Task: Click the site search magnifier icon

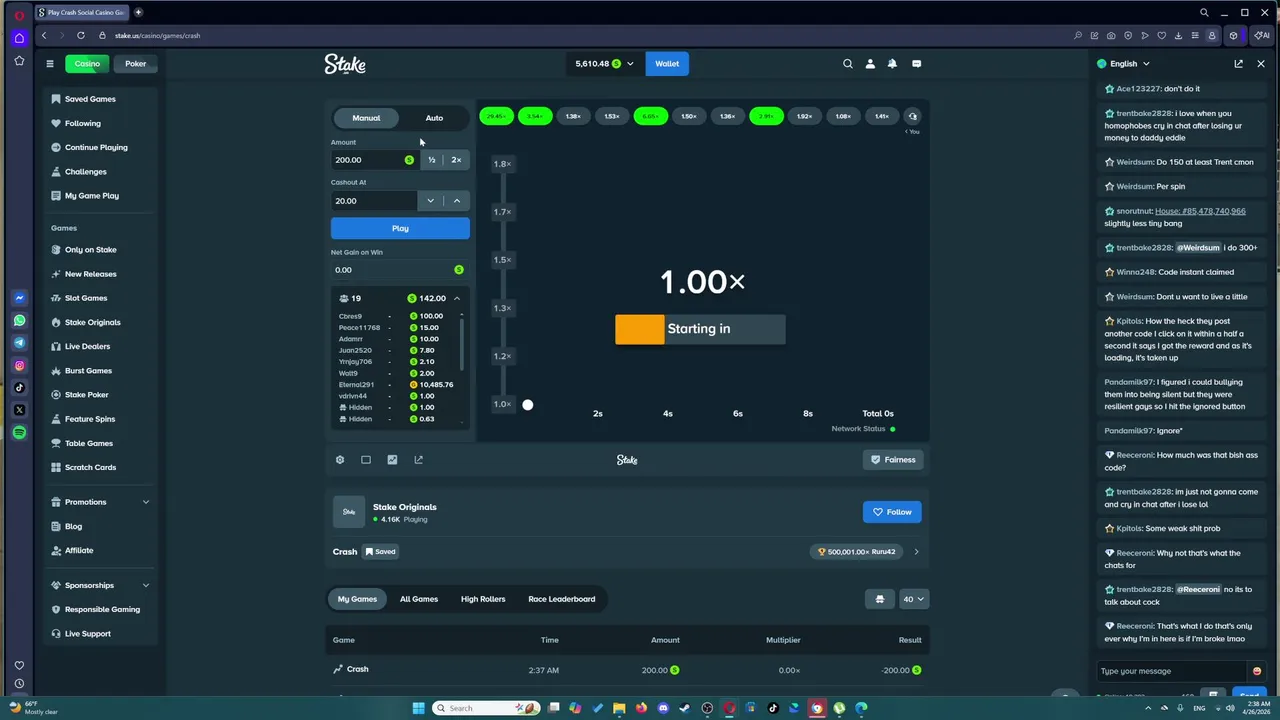Action: (848, 64)
